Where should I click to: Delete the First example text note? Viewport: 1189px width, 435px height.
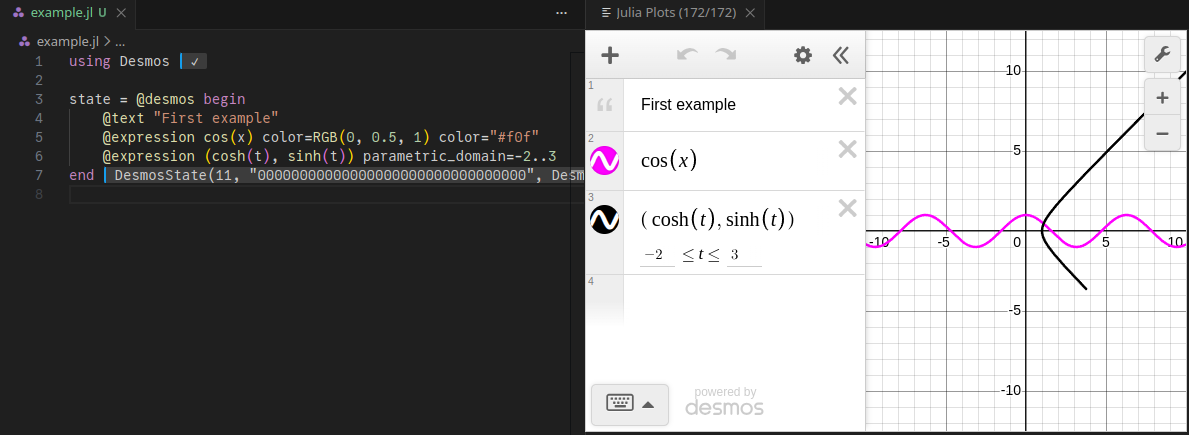pyautogui.click(x=847, y=96)
